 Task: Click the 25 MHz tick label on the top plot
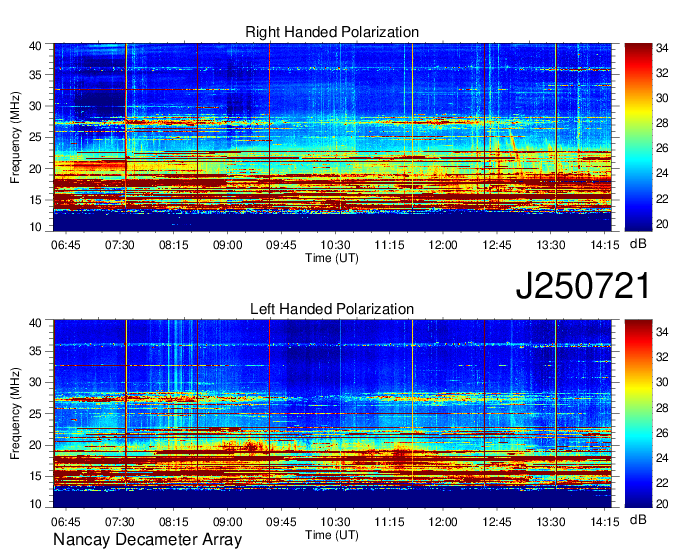pos(36,137)
